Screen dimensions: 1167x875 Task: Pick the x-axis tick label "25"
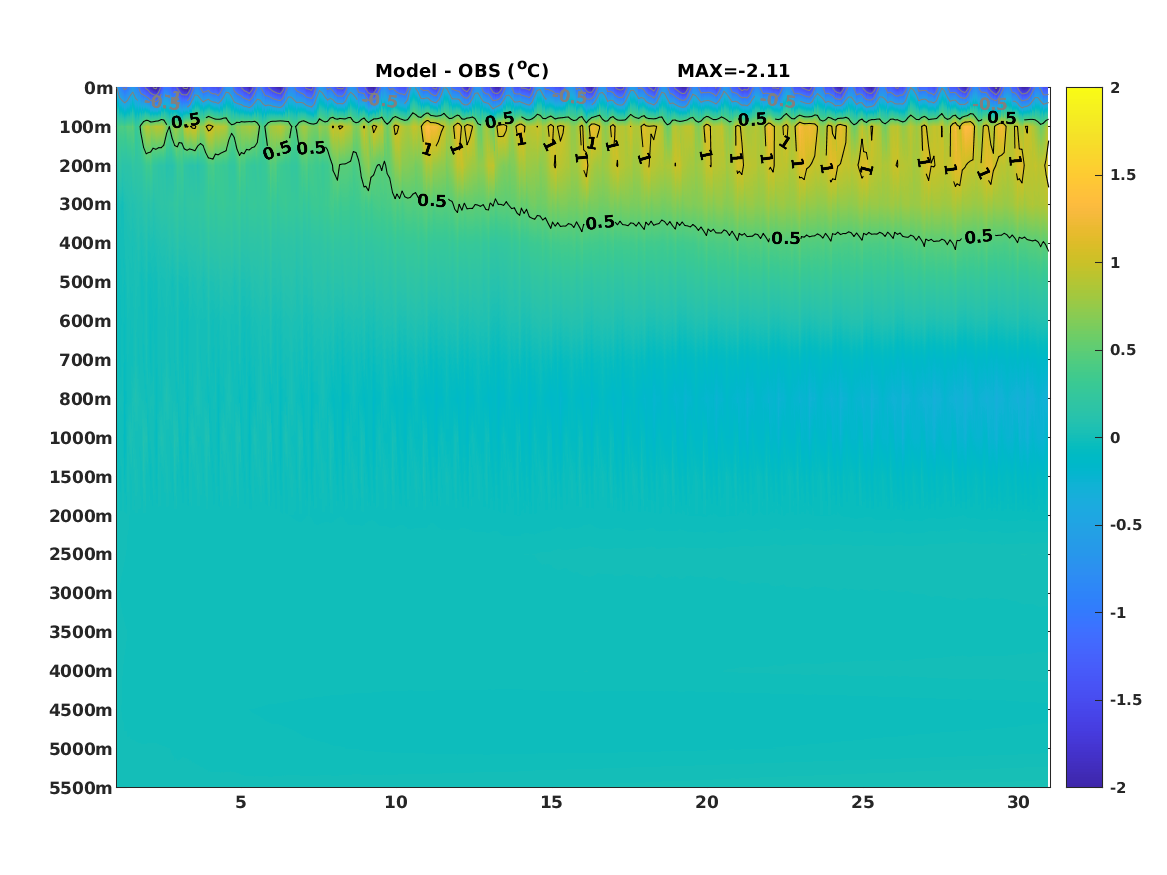[x=863, y=802]
